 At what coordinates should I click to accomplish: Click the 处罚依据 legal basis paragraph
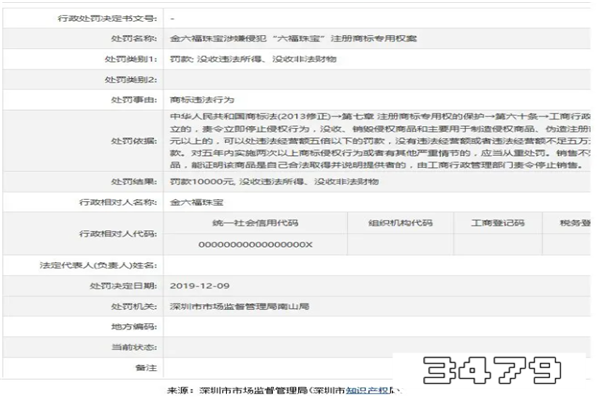click(380, 141)
